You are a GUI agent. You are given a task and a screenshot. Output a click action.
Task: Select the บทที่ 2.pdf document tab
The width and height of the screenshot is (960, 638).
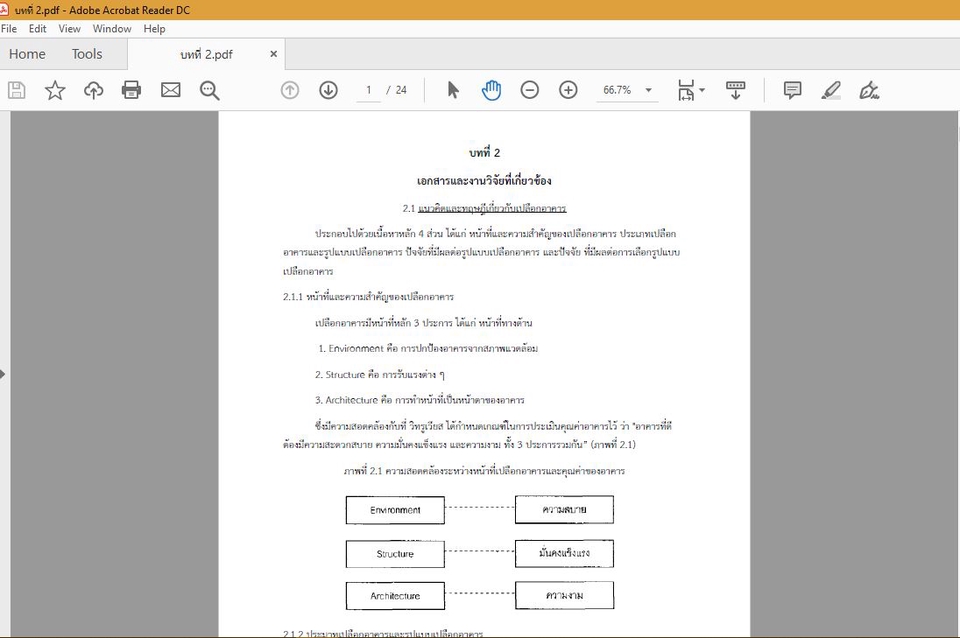point(206,54)
